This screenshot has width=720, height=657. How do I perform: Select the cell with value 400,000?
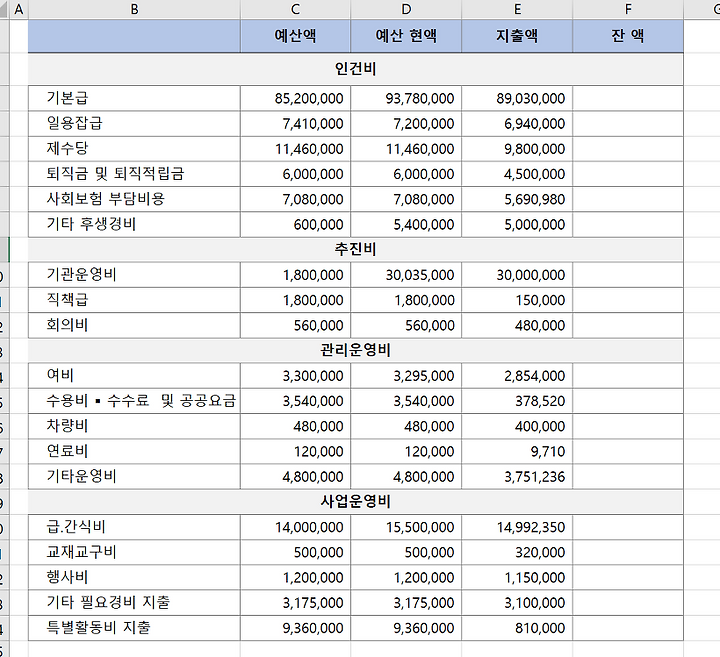[x=518, y=426]
